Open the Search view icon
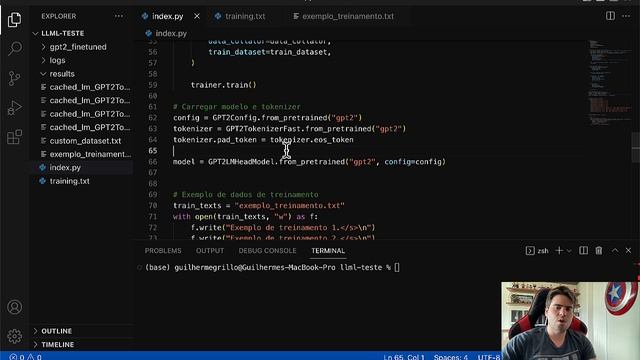 (15, 49)
